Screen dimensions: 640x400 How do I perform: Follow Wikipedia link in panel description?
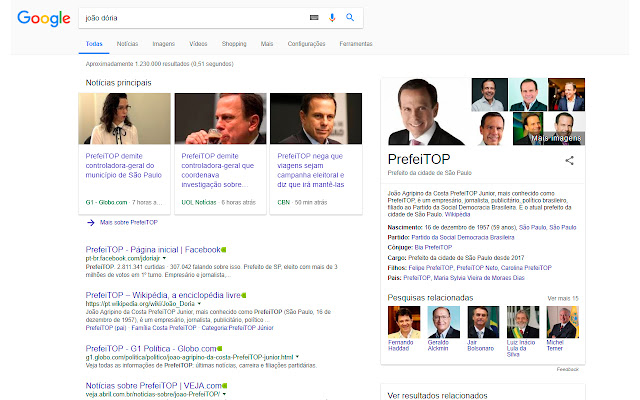(458, 214)
